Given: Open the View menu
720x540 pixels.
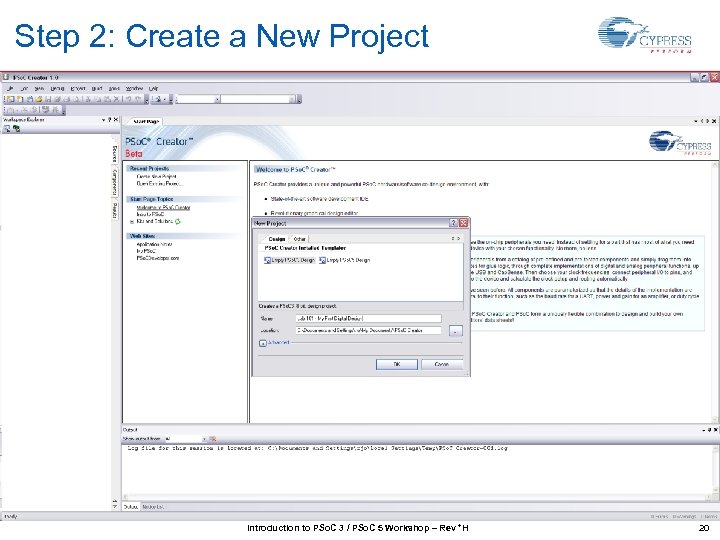Looking at the screenshot, I should tap(39, 88).
